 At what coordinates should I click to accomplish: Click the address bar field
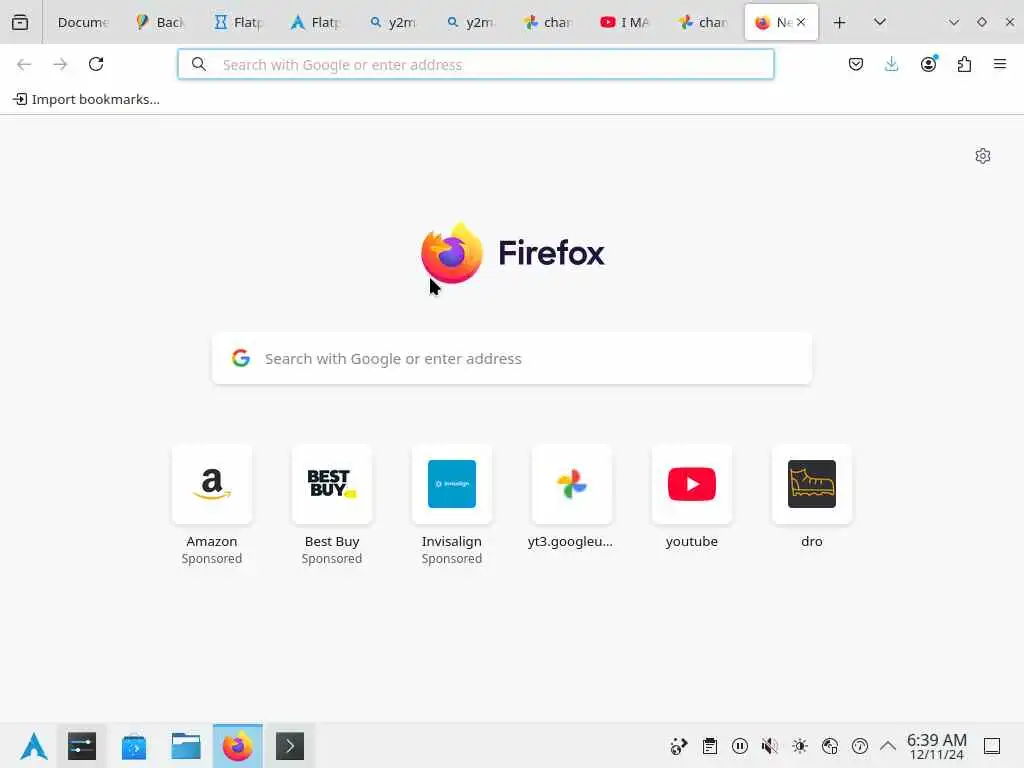tap(475, 64)
